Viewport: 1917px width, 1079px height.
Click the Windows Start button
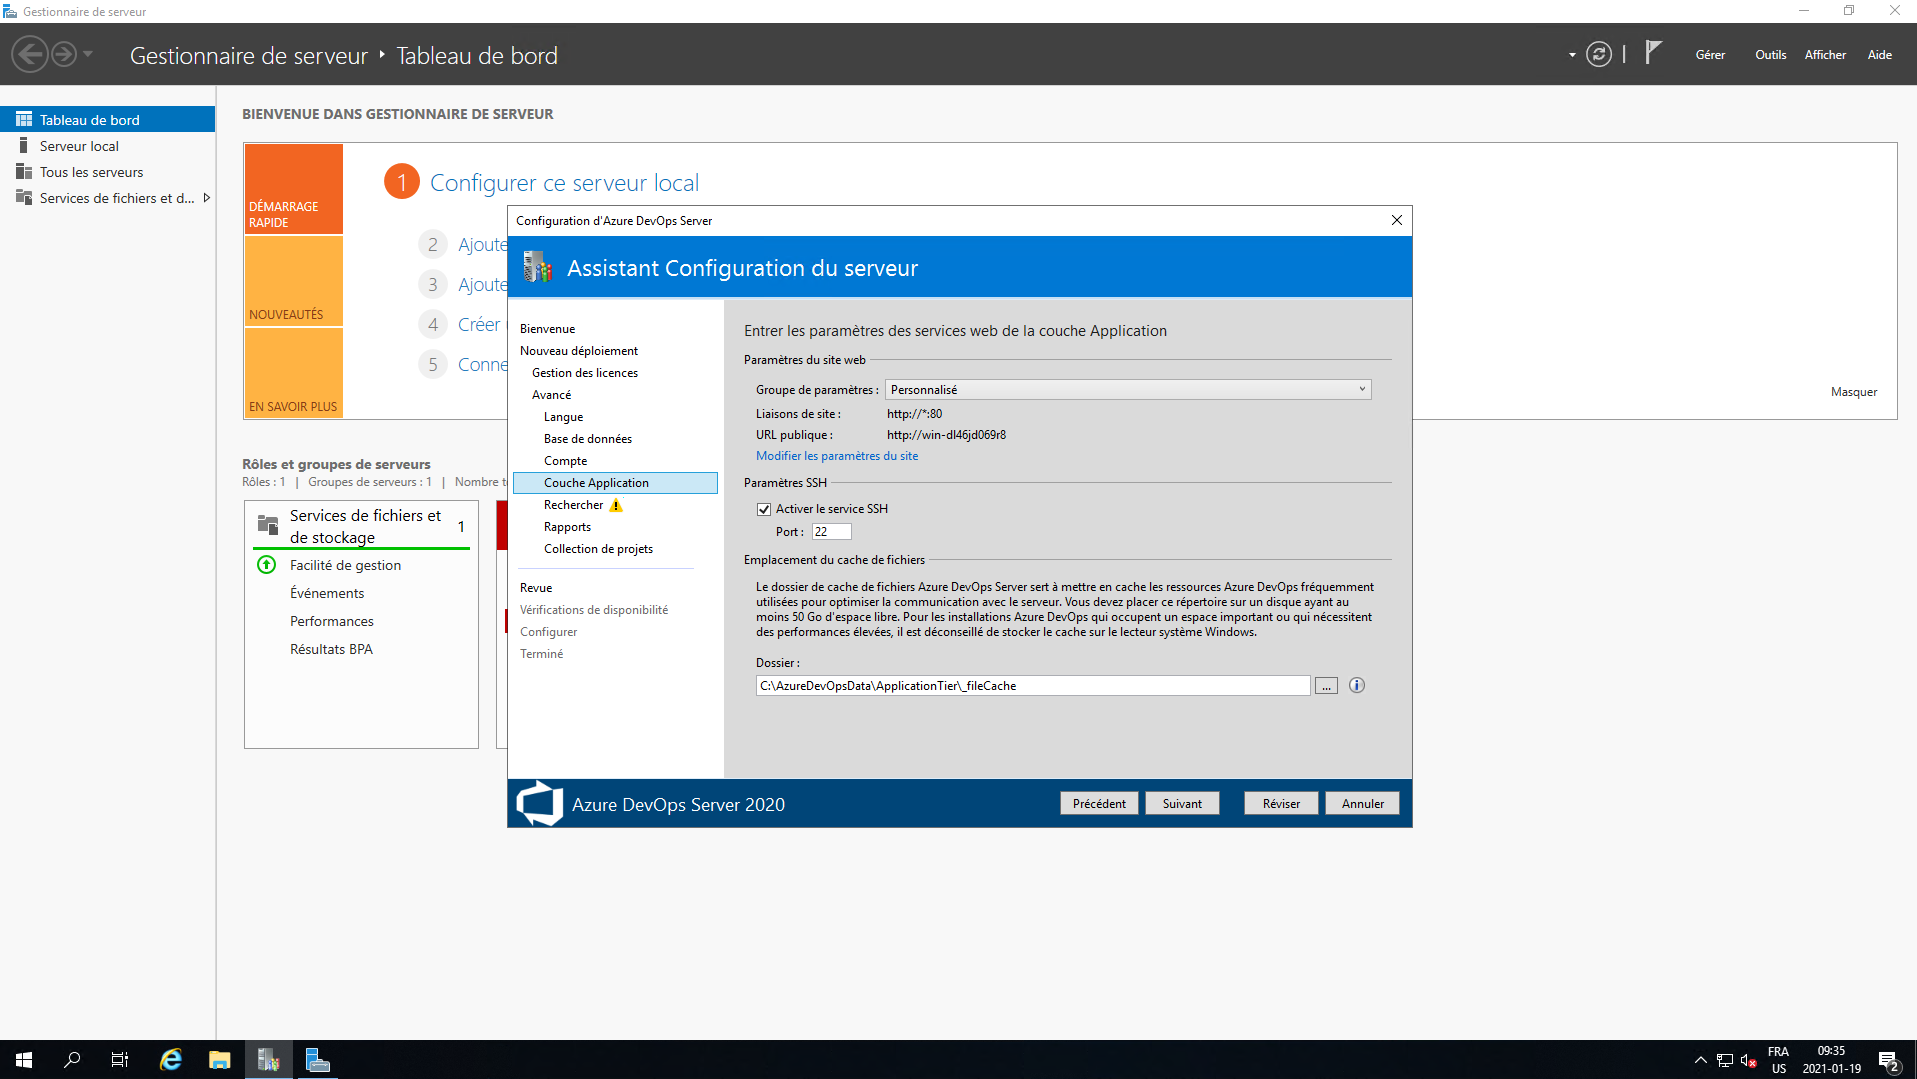(24, 1060)
